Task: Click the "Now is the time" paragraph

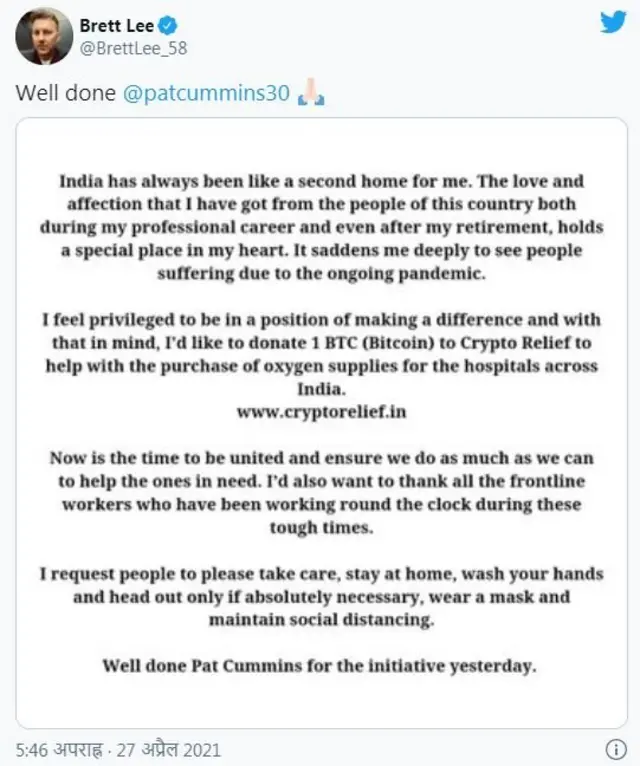Action: click(321, 492)
